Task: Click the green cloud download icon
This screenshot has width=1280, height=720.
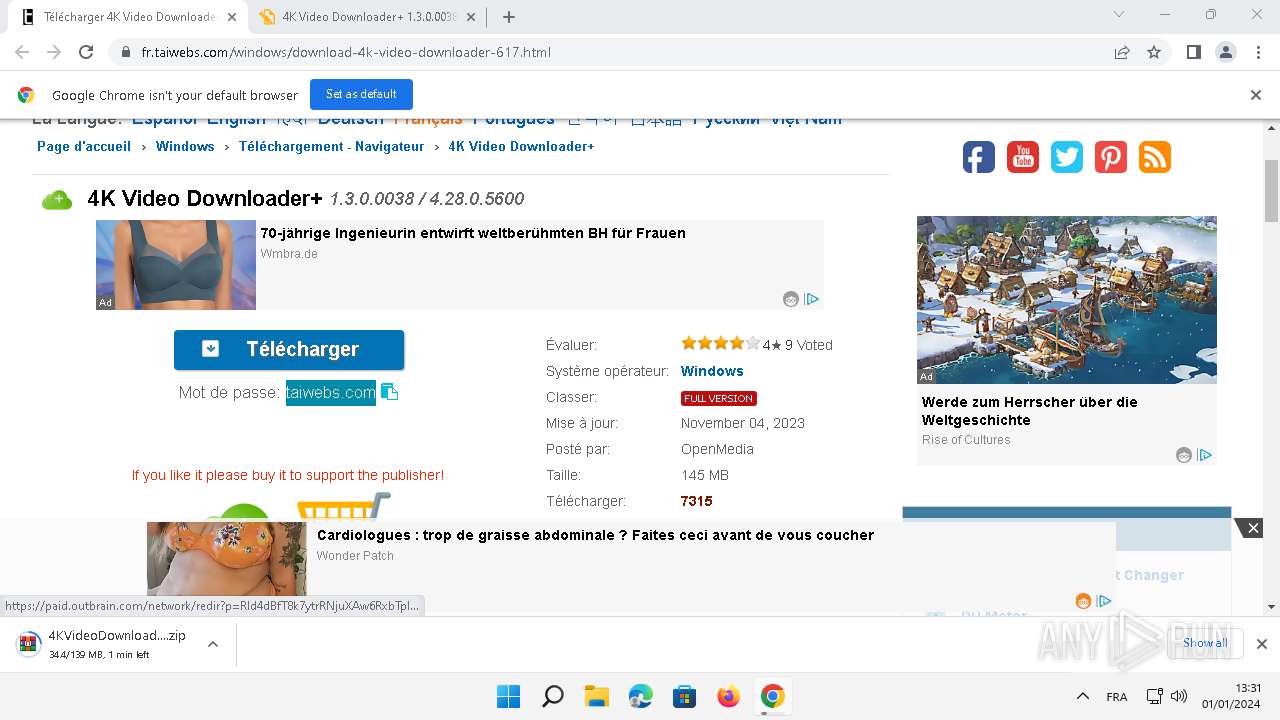Action: [x=57, y=199]
